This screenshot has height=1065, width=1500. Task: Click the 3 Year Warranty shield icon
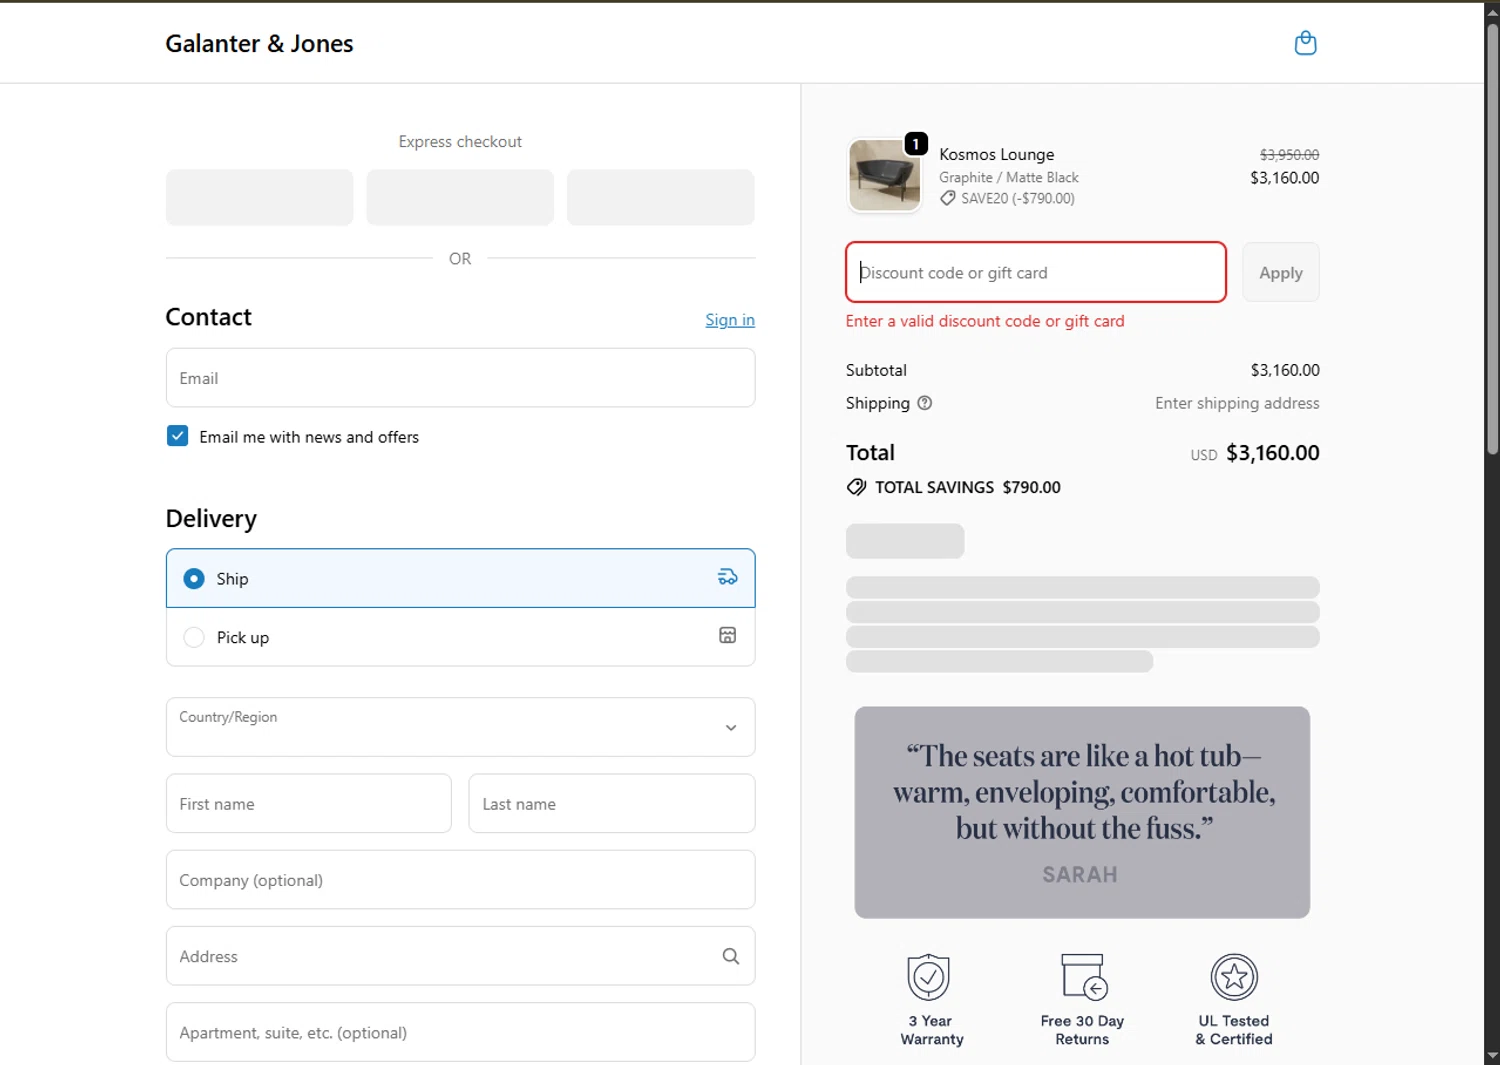click(929, 977)
